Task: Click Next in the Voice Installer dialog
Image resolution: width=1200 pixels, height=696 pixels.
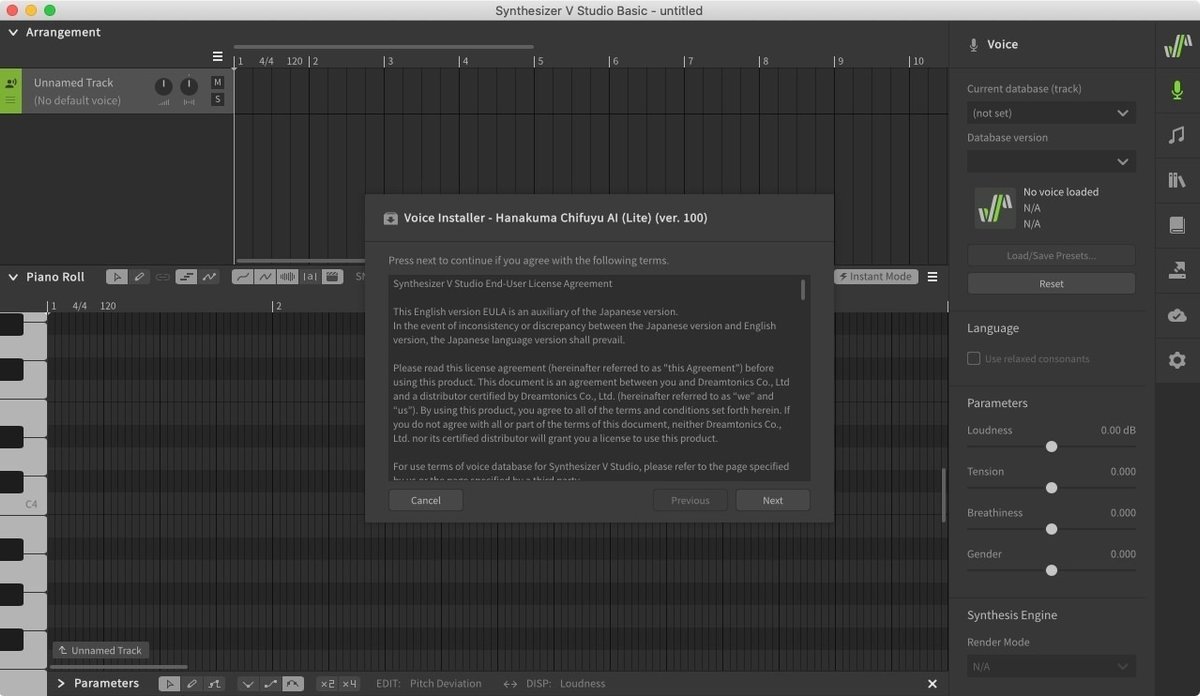Action: pos(772,499)
